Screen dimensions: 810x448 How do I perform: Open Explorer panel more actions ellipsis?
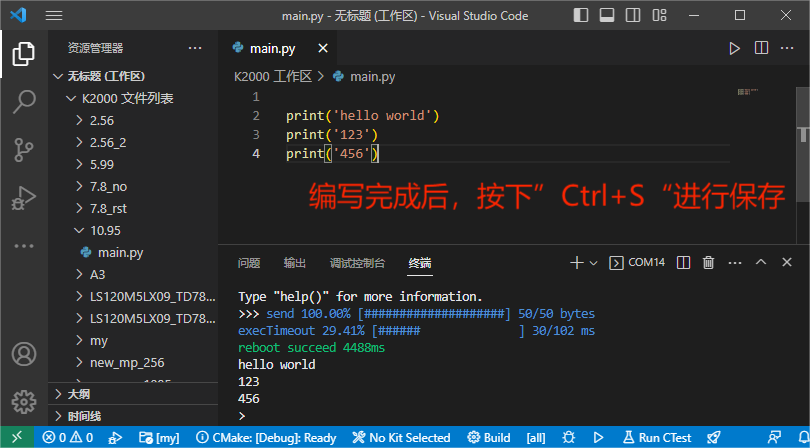195,48
